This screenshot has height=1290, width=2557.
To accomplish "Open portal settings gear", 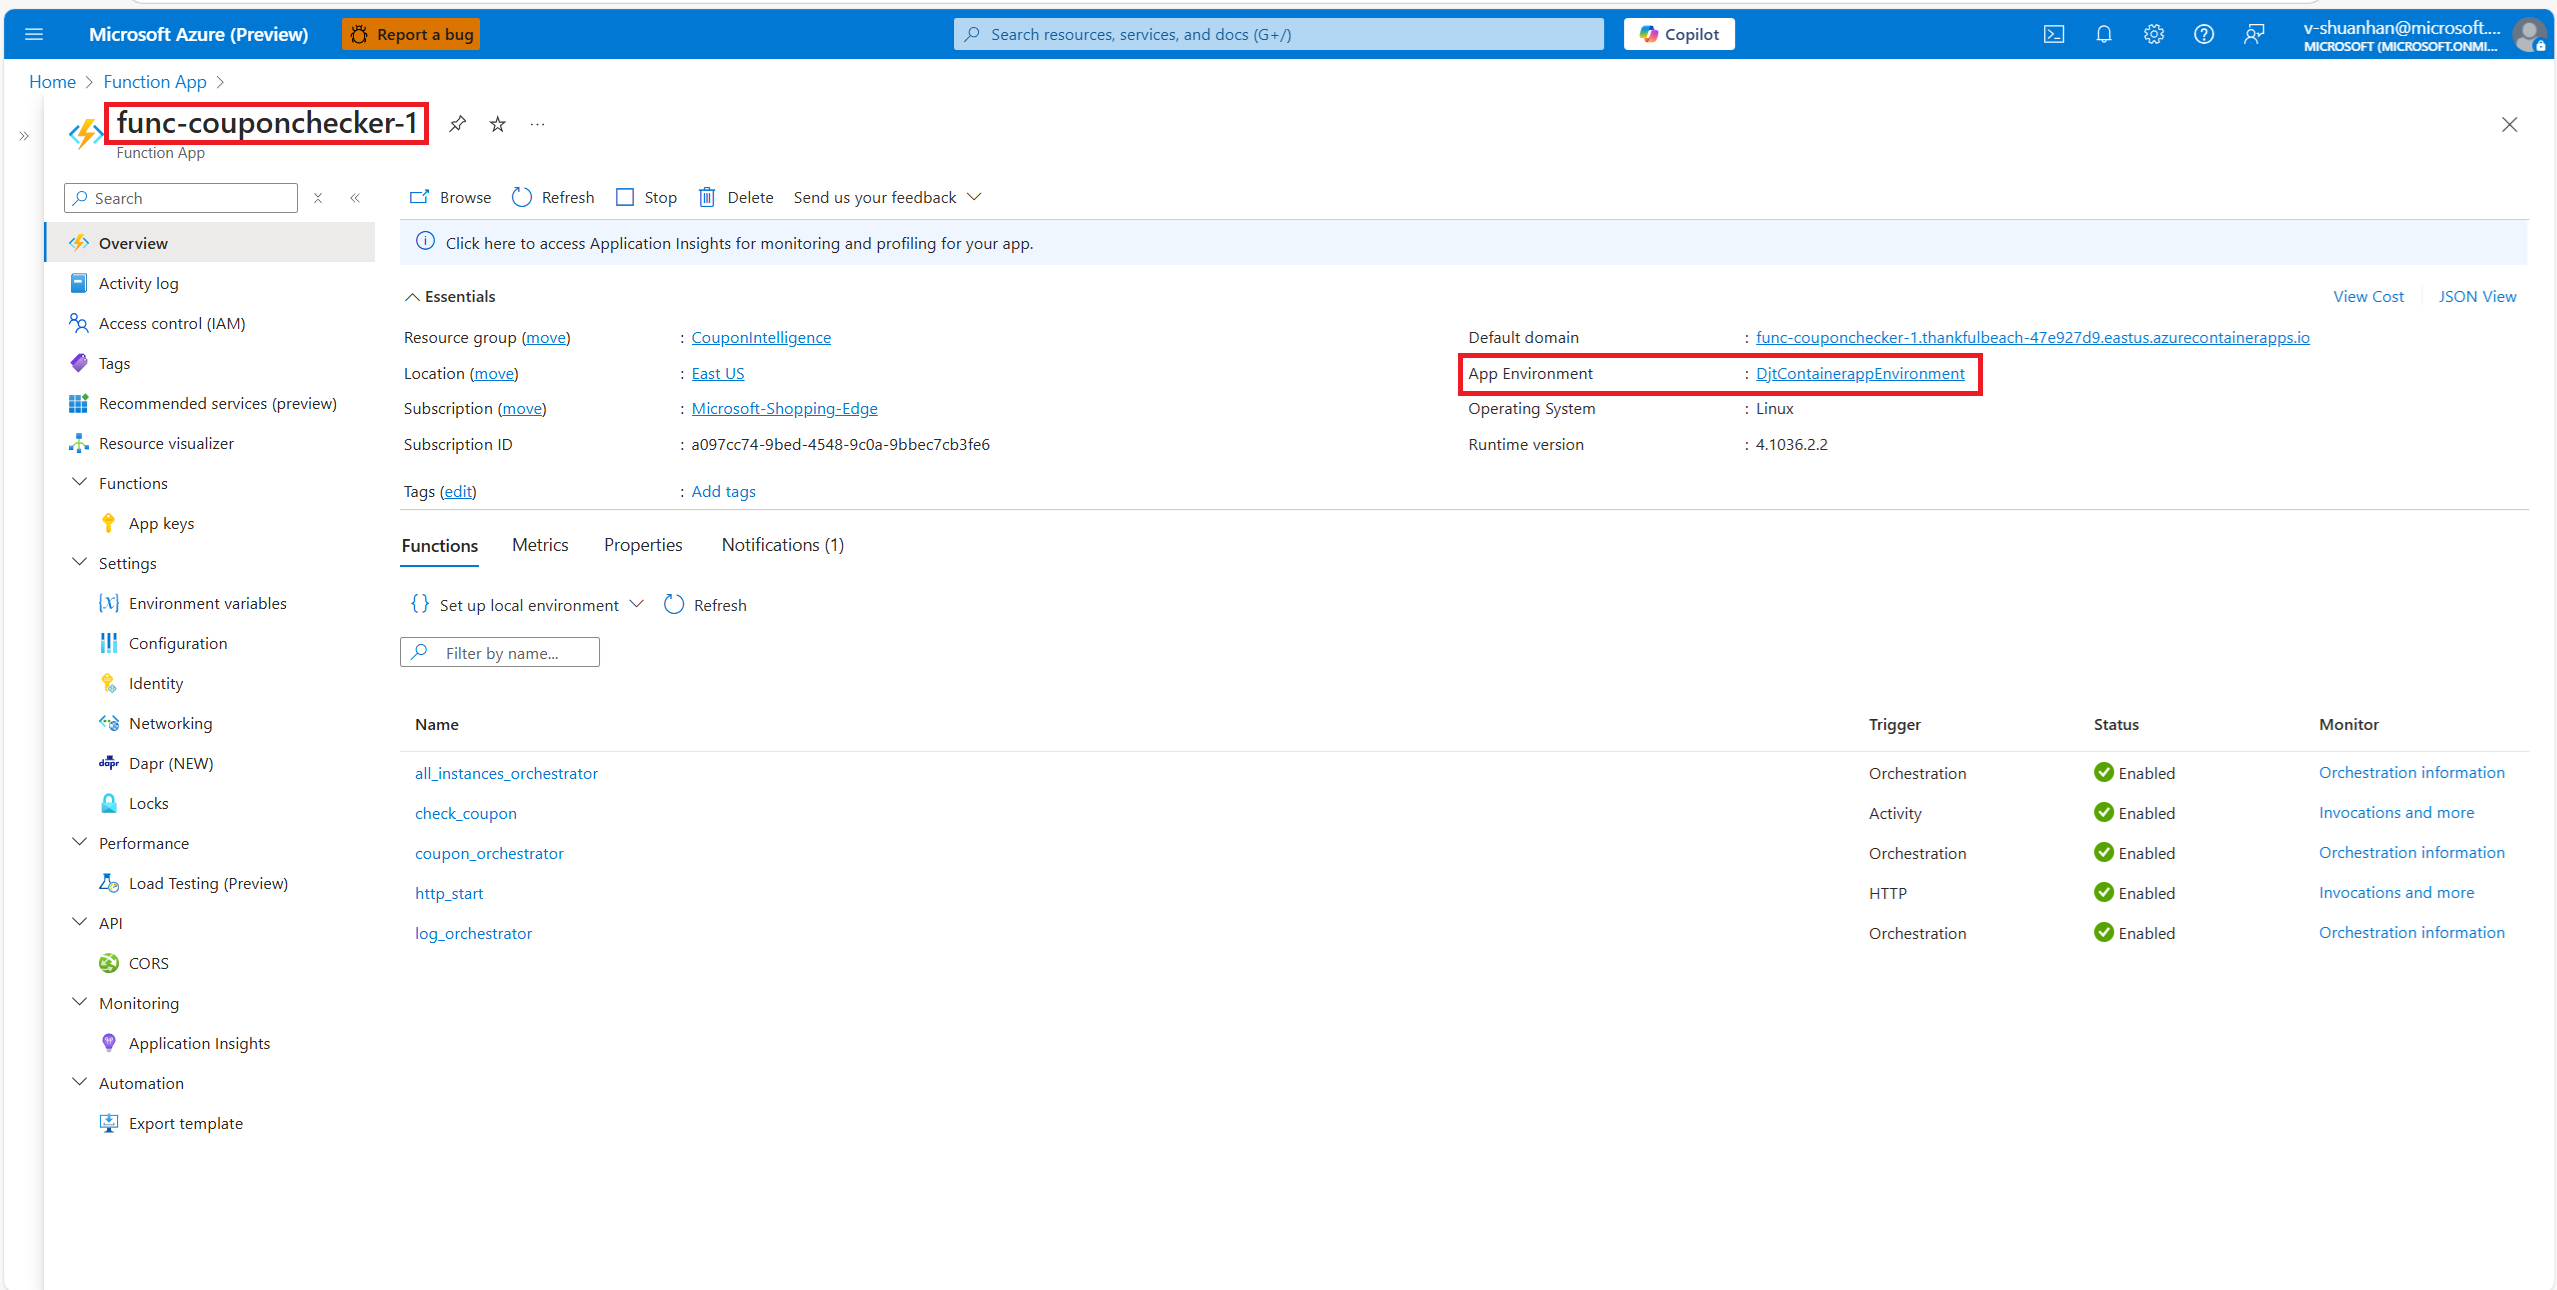I will pos(2153,34).
